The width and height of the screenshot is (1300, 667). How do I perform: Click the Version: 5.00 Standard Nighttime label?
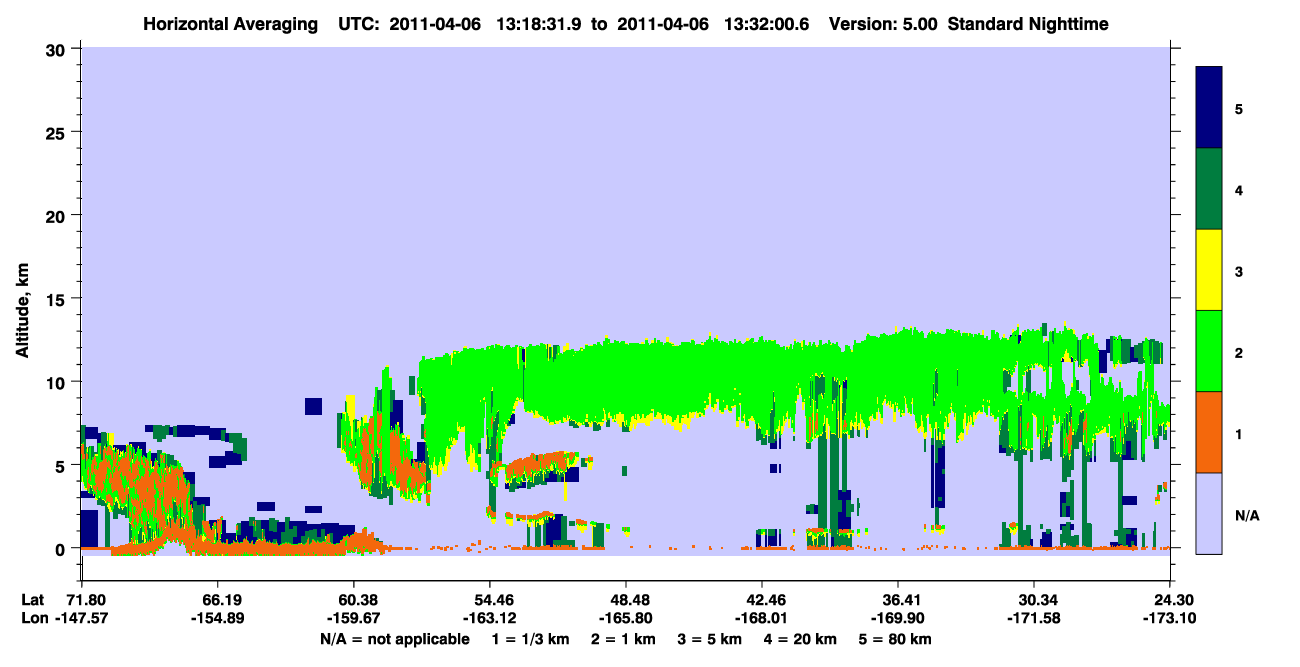pyautogui.click(x=968, y=22)
